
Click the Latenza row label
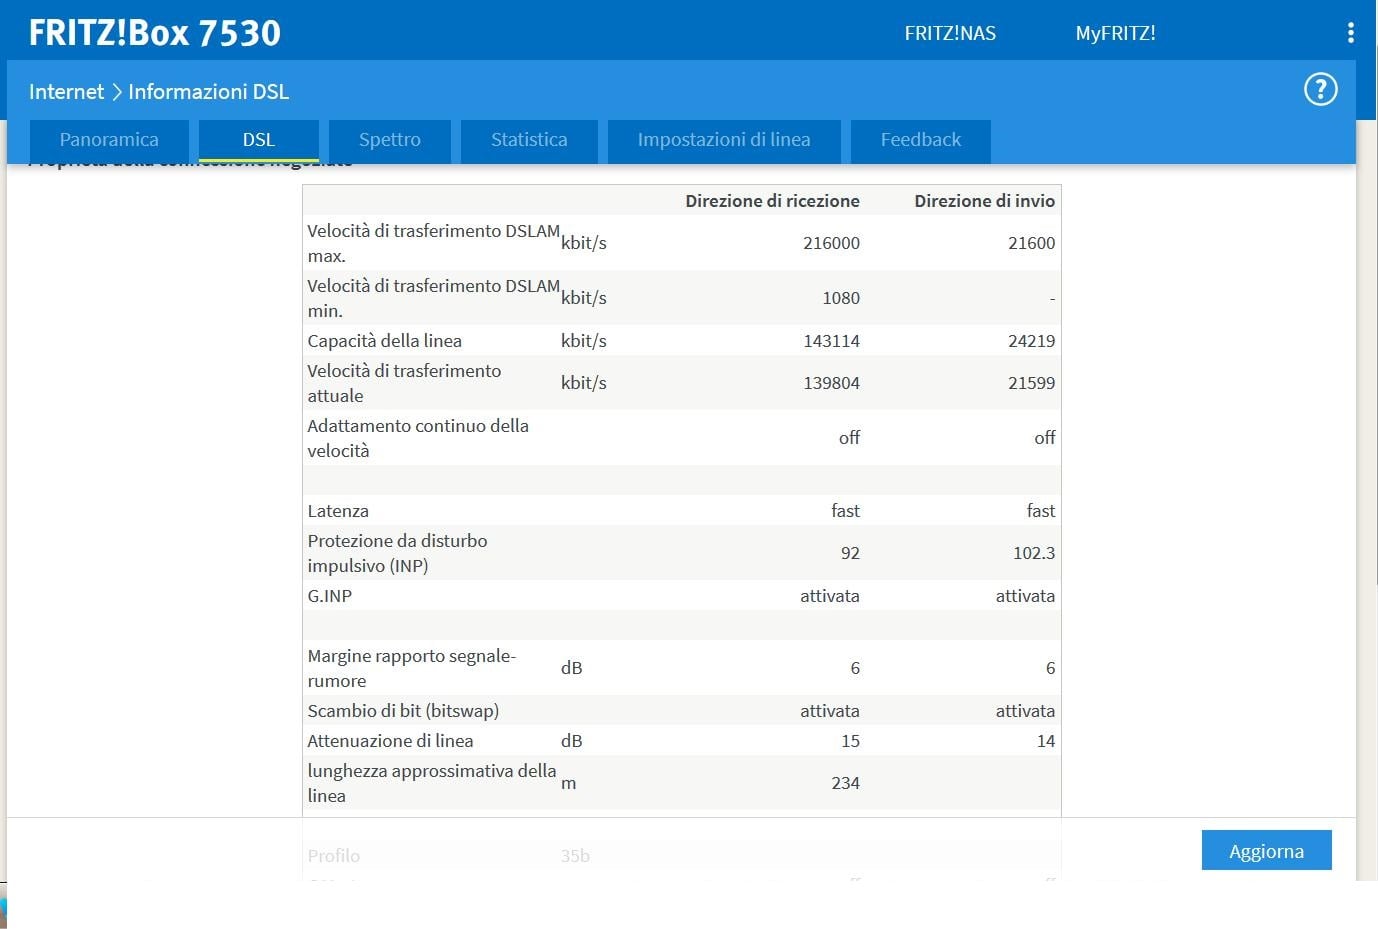coord(338,511)
